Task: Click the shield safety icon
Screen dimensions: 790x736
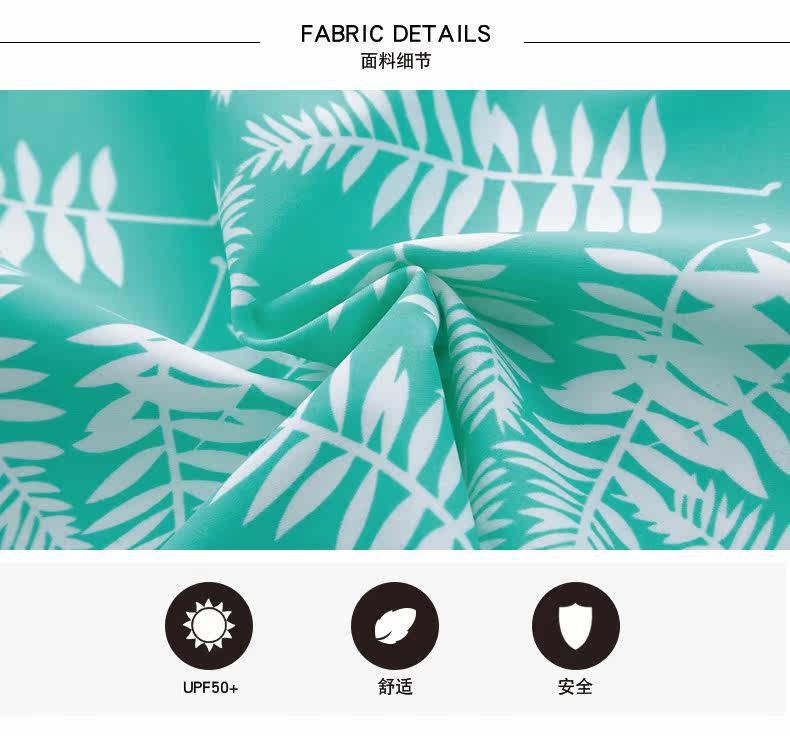Action: coord(576,625)
